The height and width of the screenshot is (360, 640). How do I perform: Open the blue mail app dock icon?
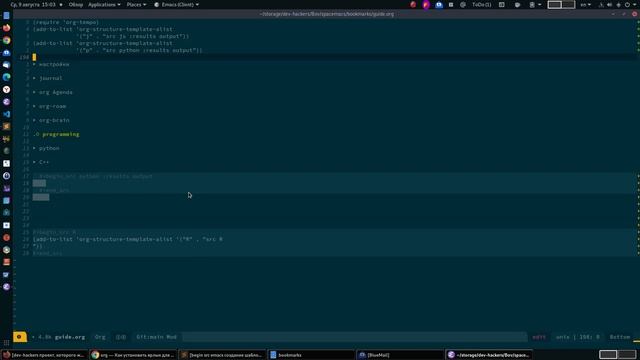click(x=7, y=52)
